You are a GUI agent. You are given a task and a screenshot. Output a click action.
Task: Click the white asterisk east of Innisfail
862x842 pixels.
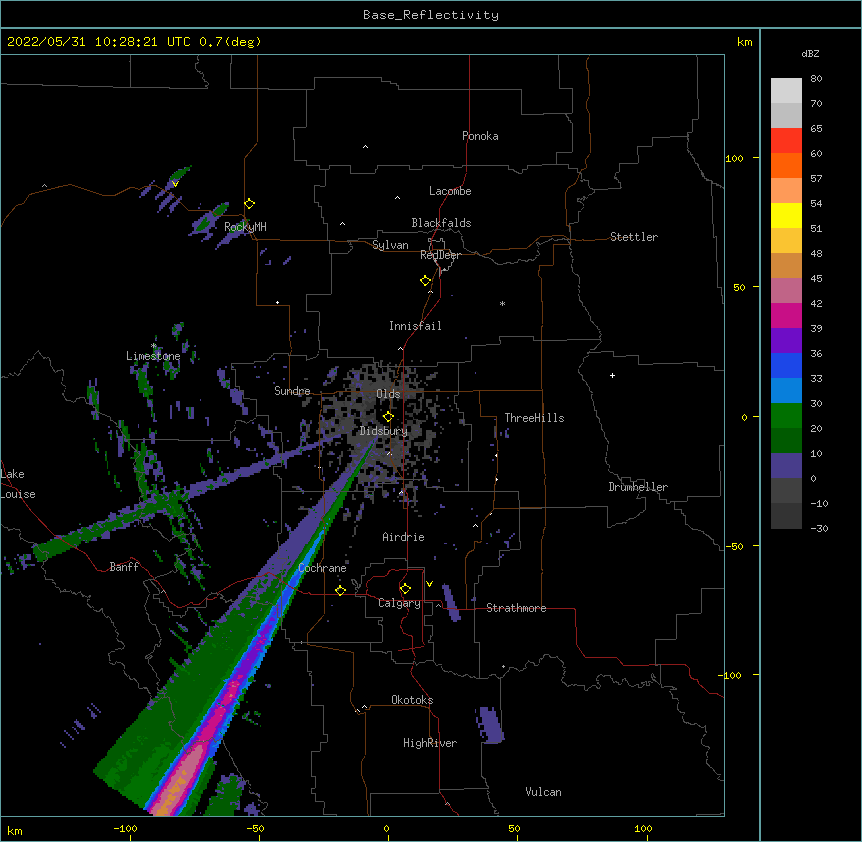click(x=502, y=303)
